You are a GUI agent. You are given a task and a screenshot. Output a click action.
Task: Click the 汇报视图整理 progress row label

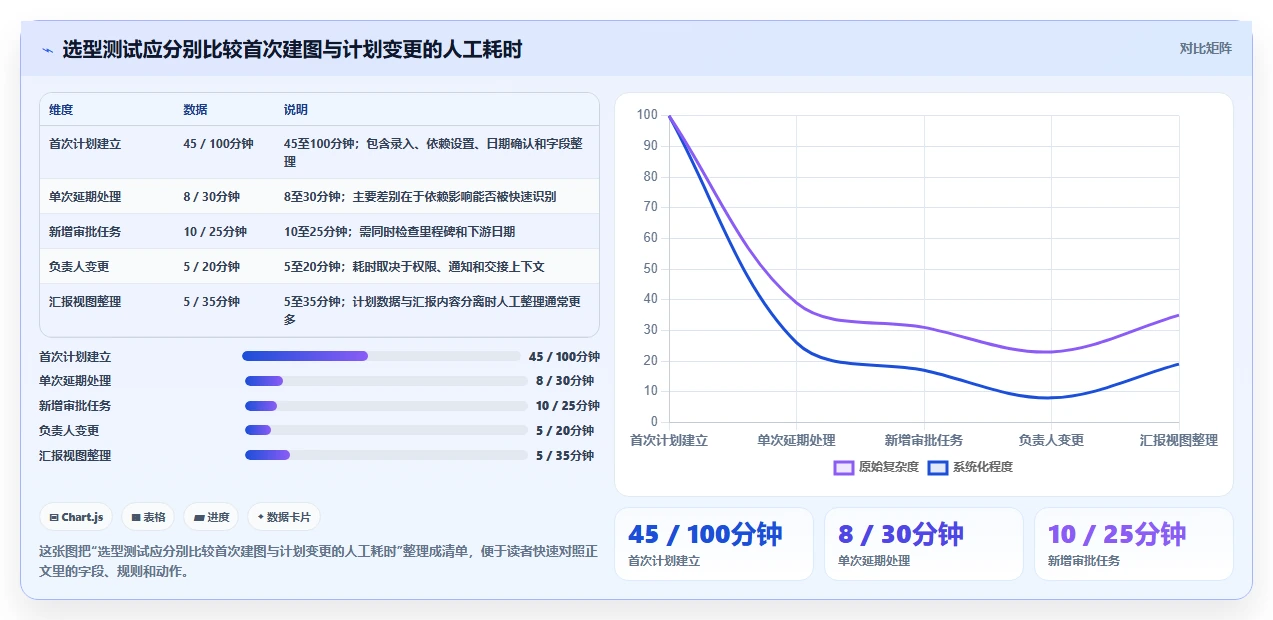click(x=75, y=456)
